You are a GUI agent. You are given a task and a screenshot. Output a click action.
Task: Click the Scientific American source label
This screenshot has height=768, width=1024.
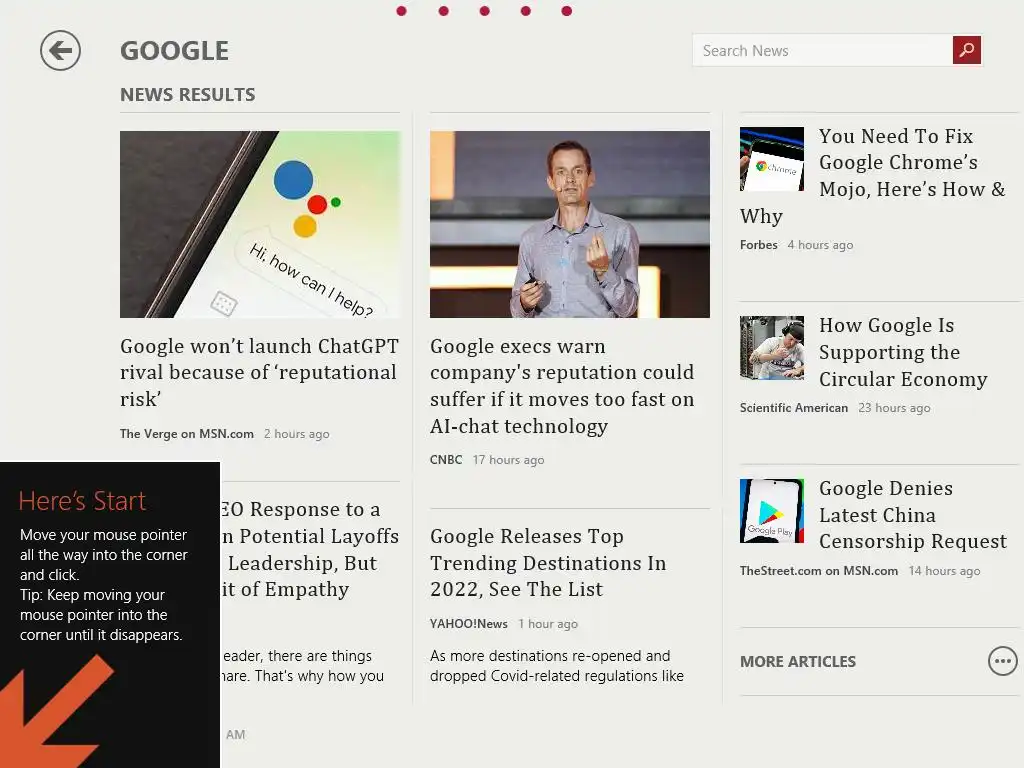[793, 408]
